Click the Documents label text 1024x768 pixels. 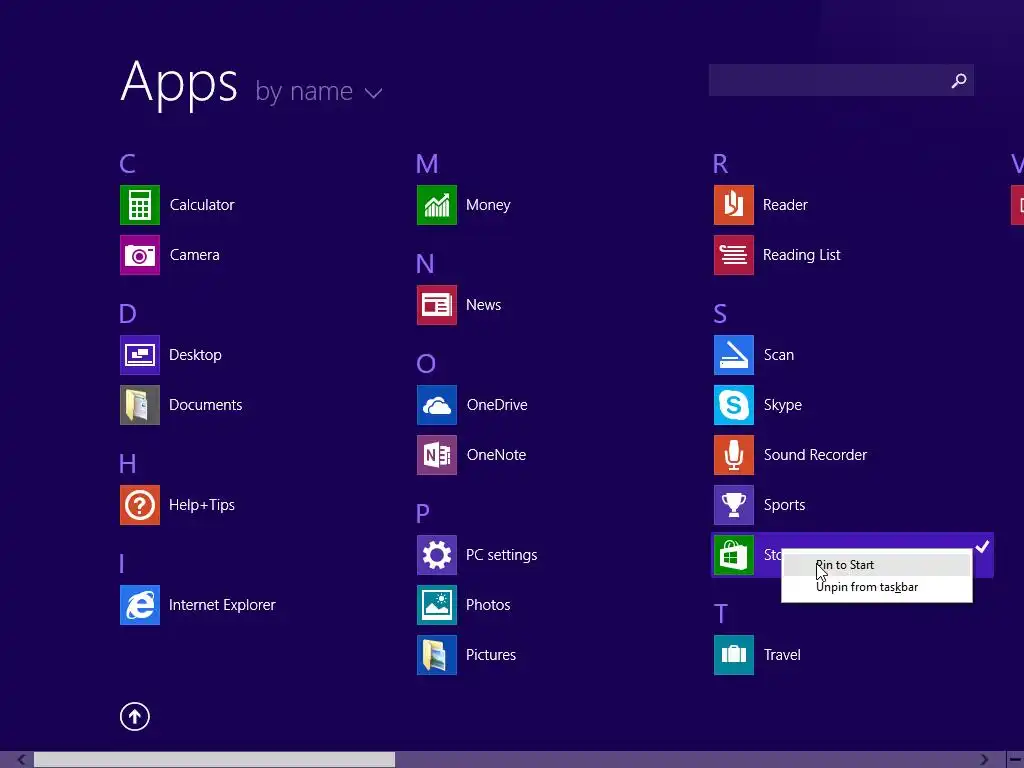206,406
